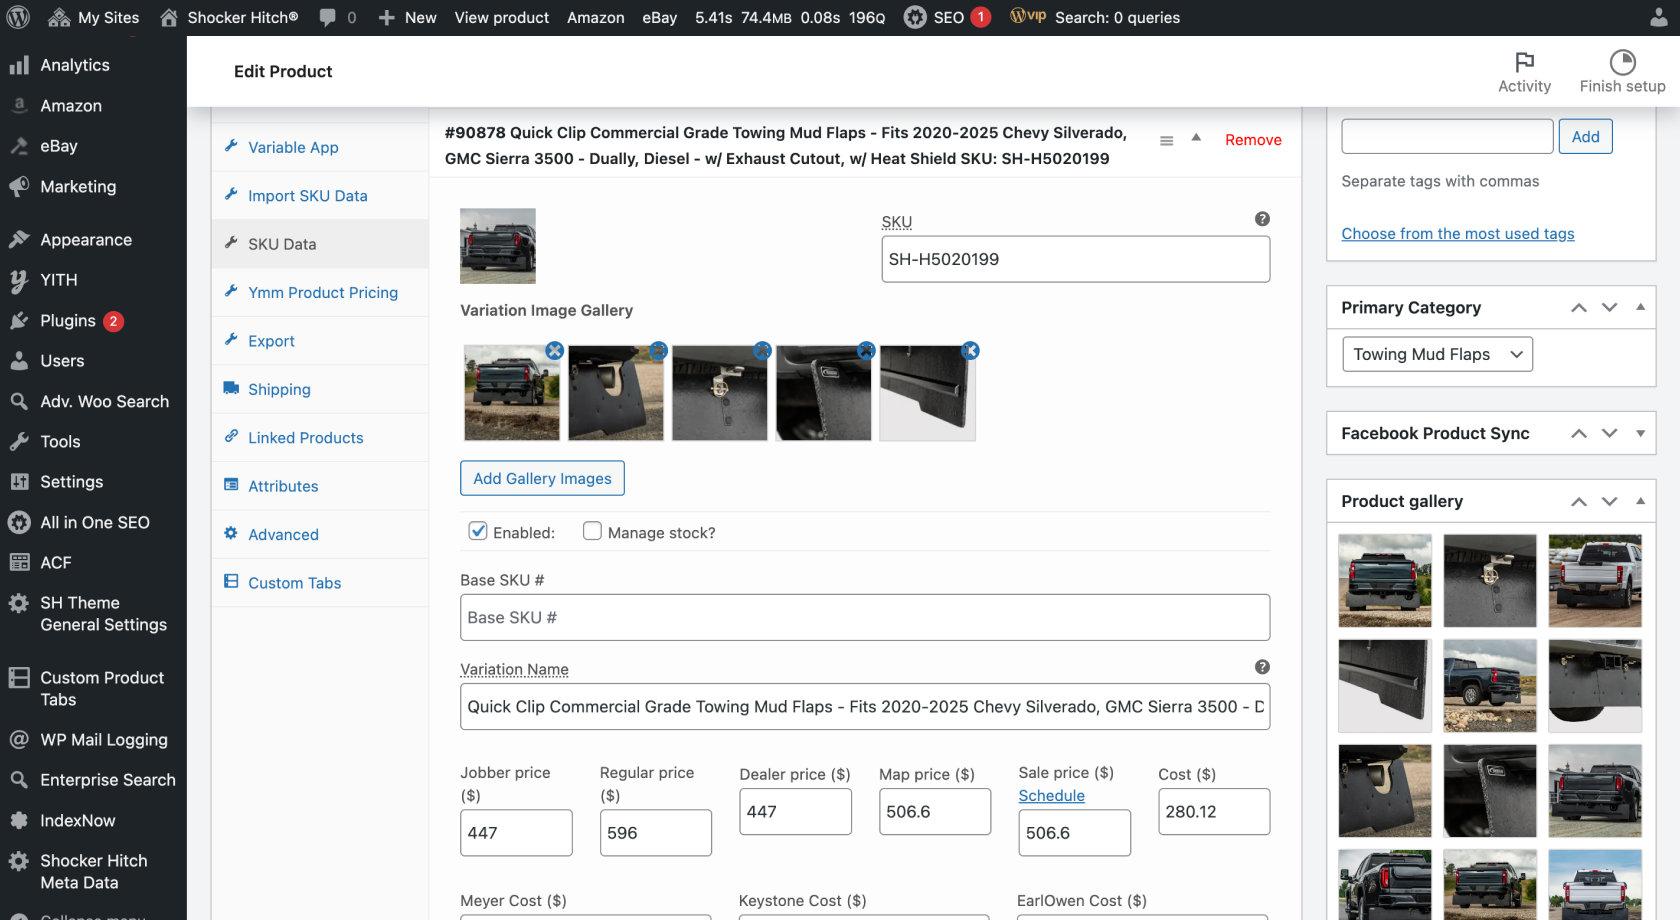
Task: Switch to the Ymm Product Pricing tab
Action: (x=322, y=292)
